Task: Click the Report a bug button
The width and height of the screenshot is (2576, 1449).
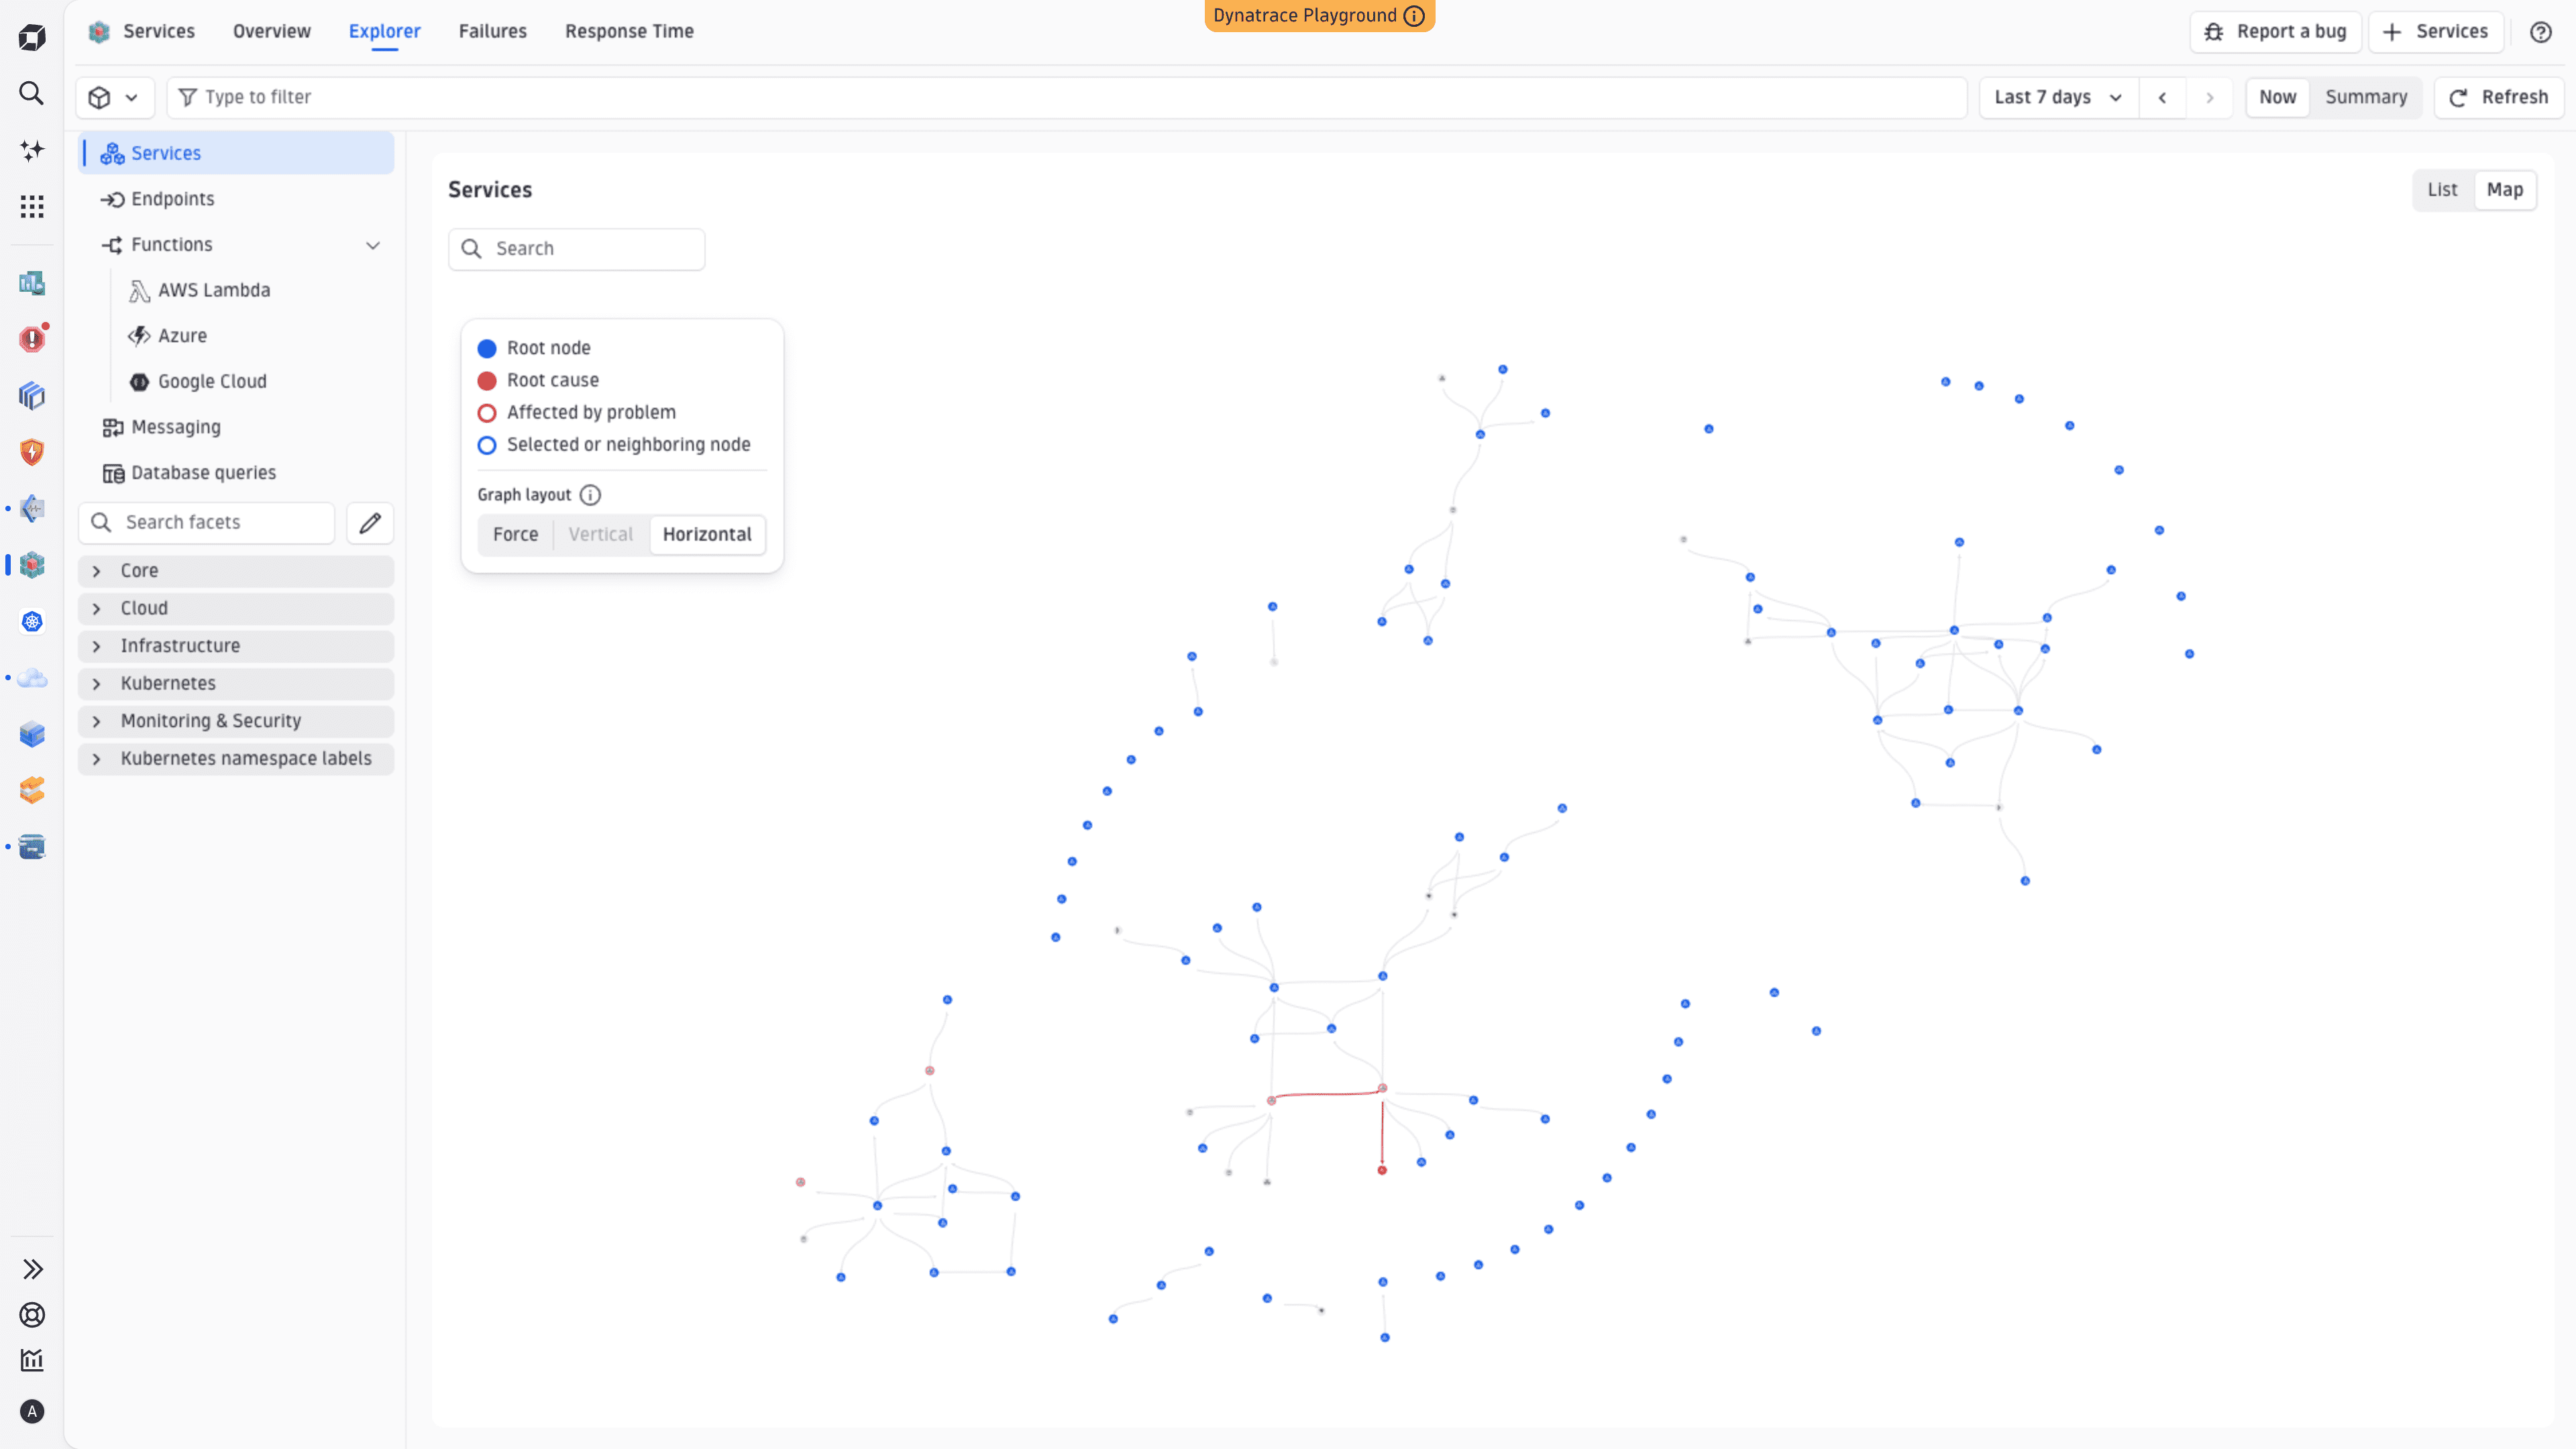Action: click(x=2275, y=32)
